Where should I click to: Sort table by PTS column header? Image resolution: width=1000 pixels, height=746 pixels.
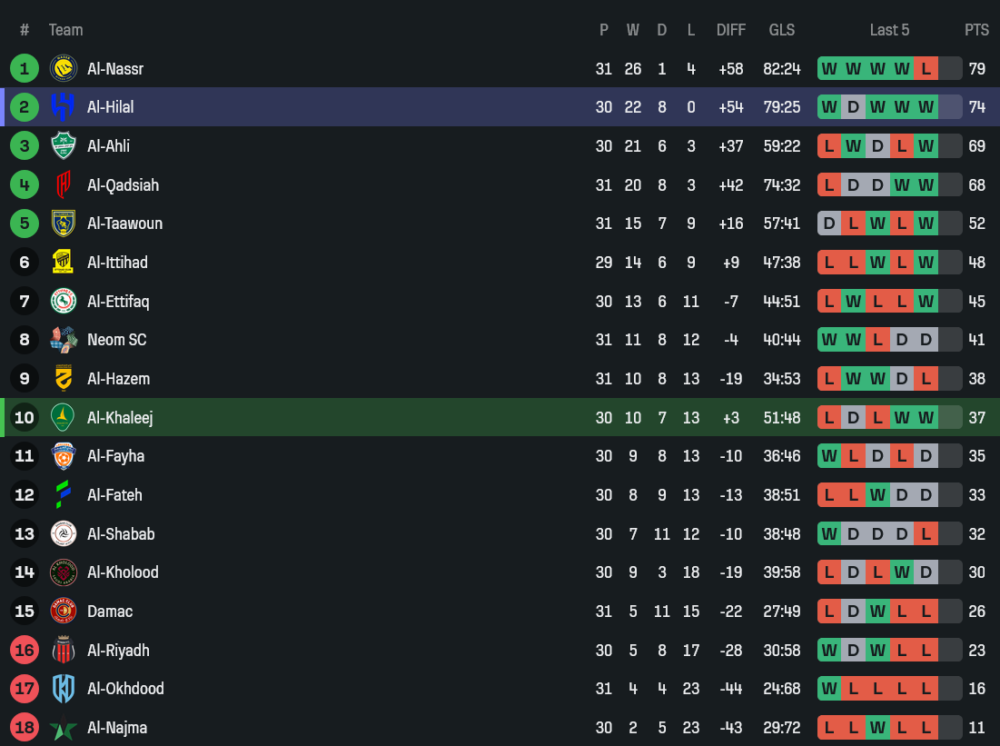[x=976, y=30]
